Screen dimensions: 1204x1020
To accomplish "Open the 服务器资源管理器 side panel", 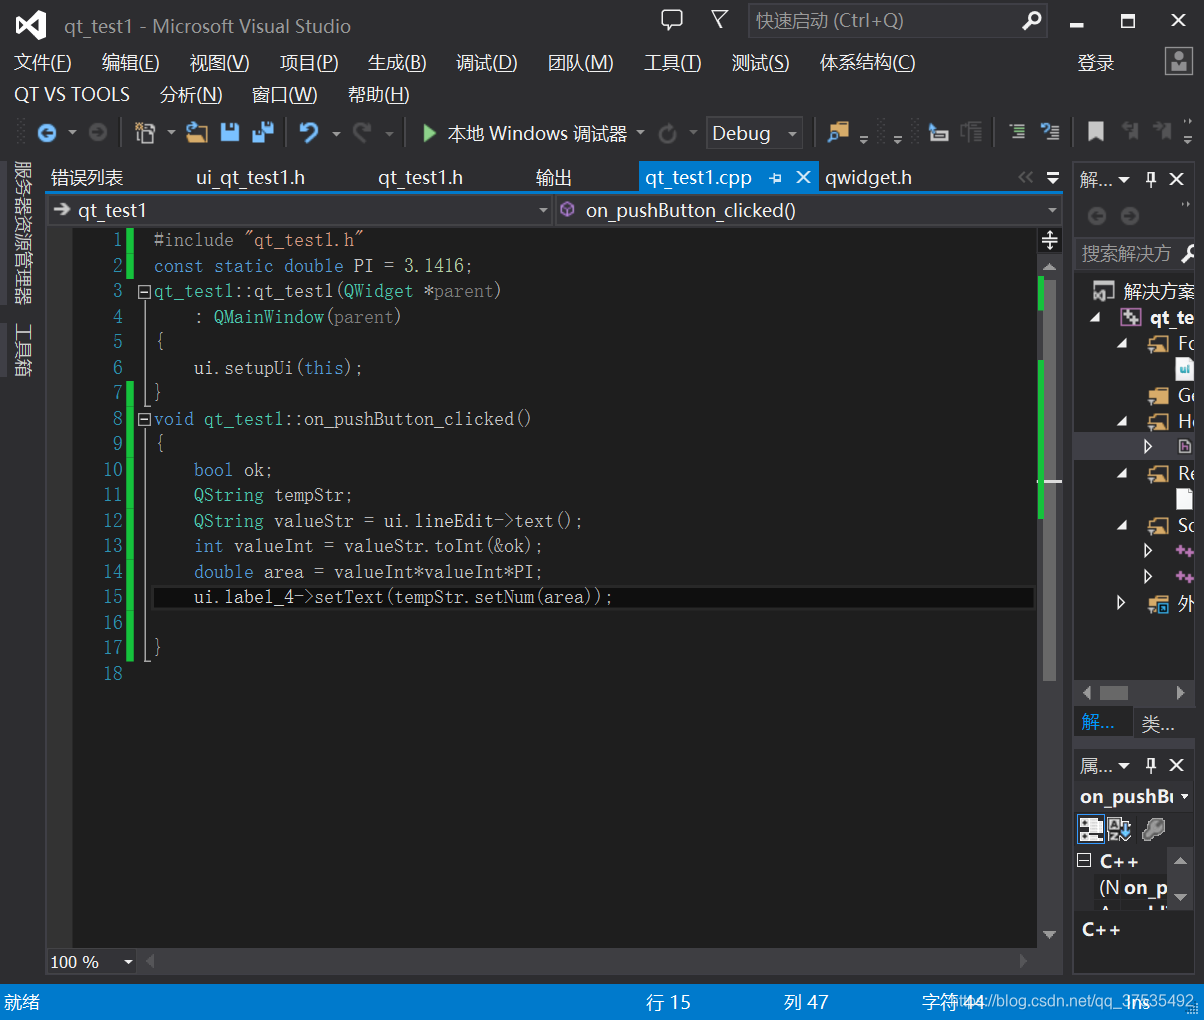I will coord(22,232).
